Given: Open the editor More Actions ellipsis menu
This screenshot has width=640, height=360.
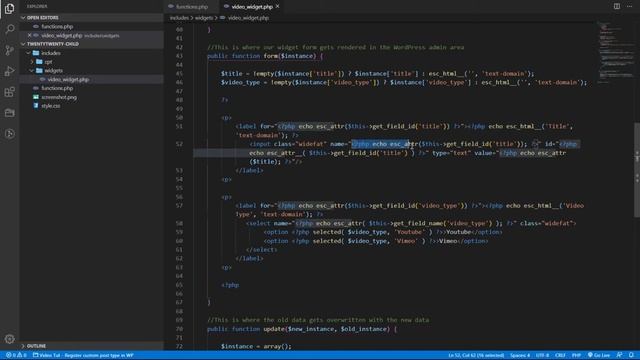Looking at the screenshot, I should click(x=629, y=6).
